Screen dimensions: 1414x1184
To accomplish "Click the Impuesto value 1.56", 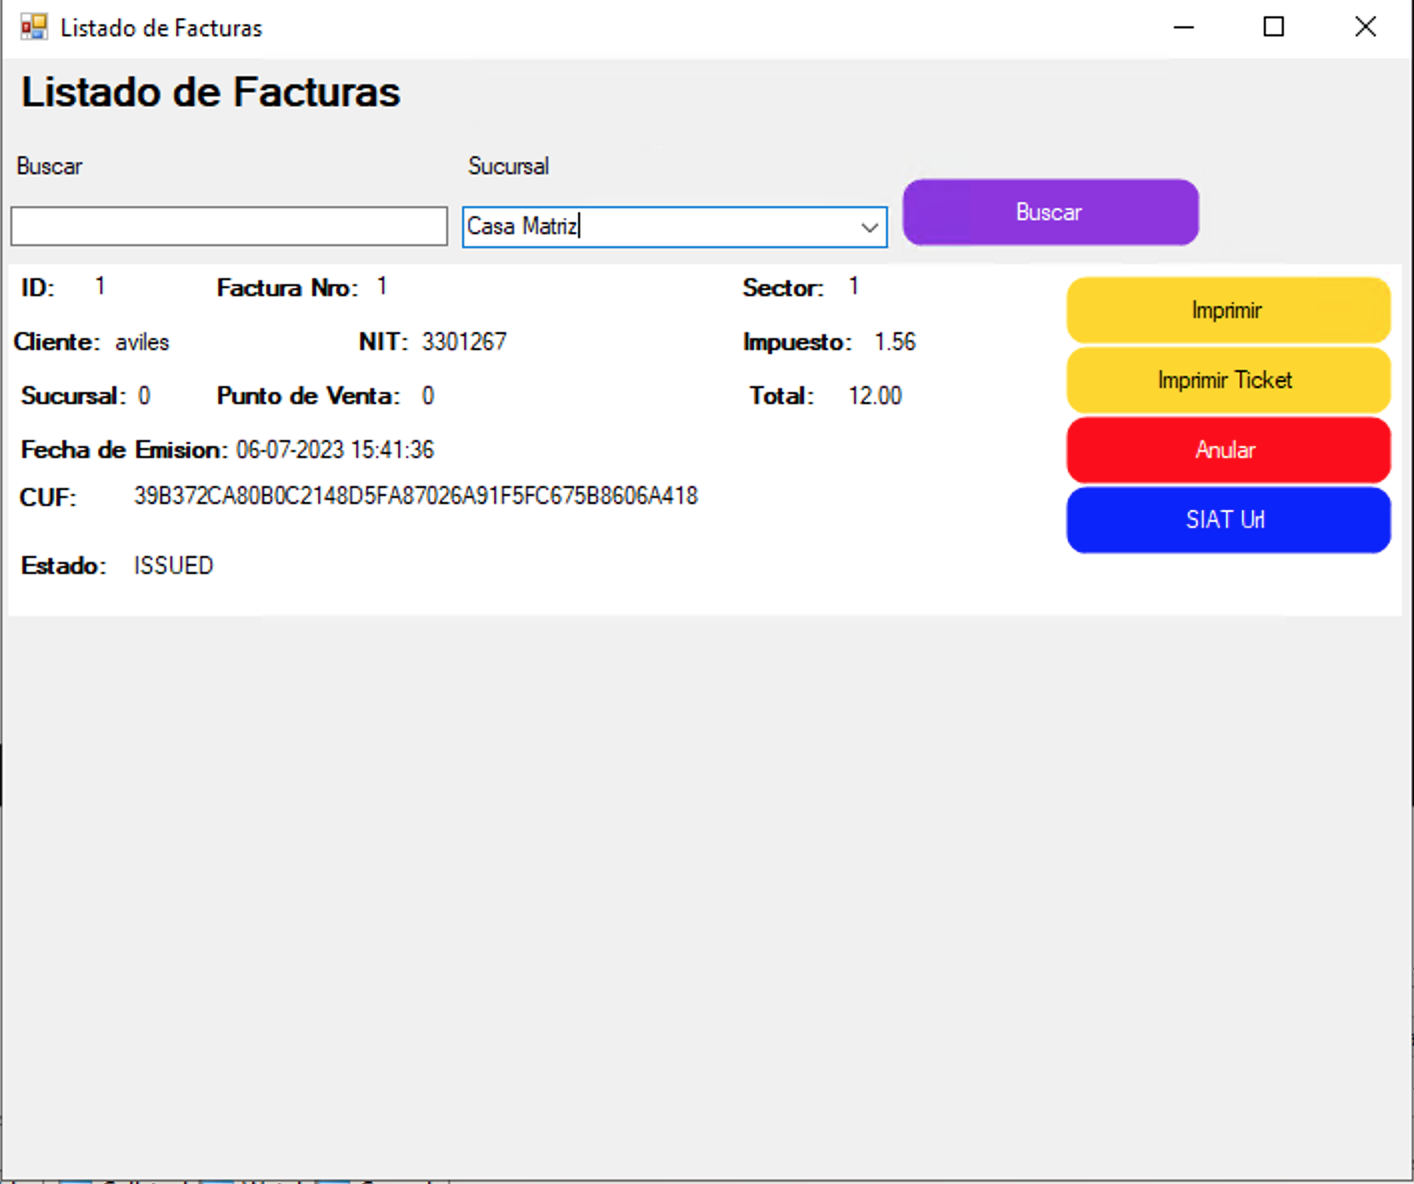I will 895,342.
